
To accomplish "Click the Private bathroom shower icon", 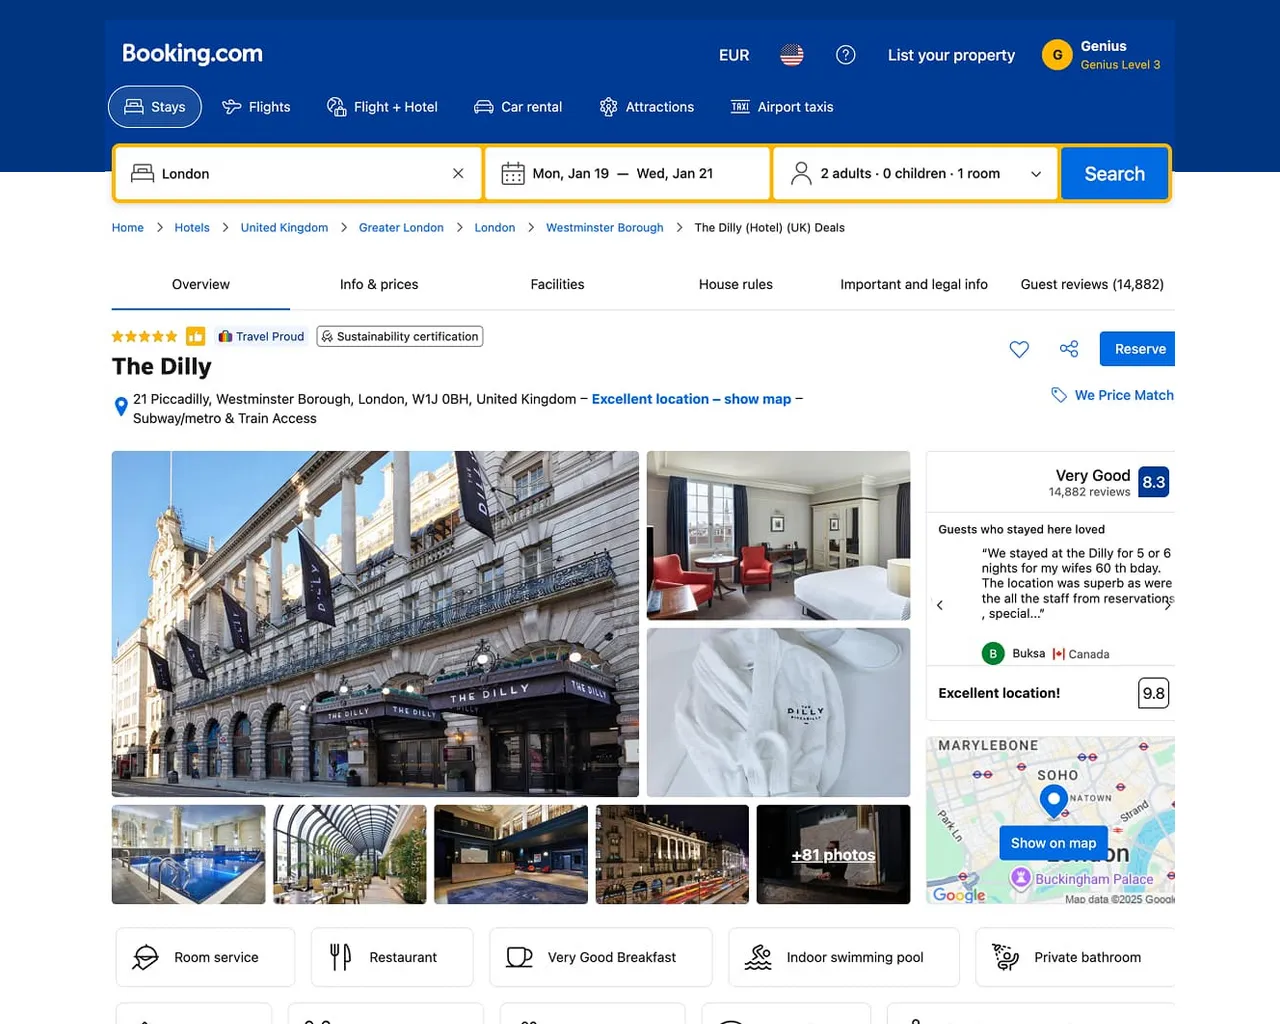I will [x=1005, y=957].
